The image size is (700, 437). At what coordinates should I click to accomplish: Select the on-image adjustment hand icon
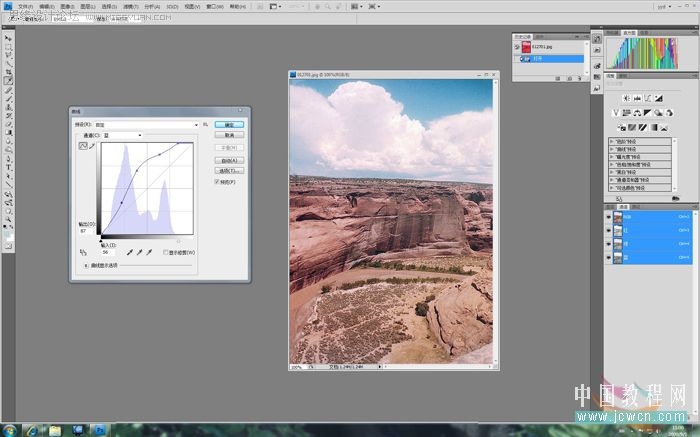[83, 252]
